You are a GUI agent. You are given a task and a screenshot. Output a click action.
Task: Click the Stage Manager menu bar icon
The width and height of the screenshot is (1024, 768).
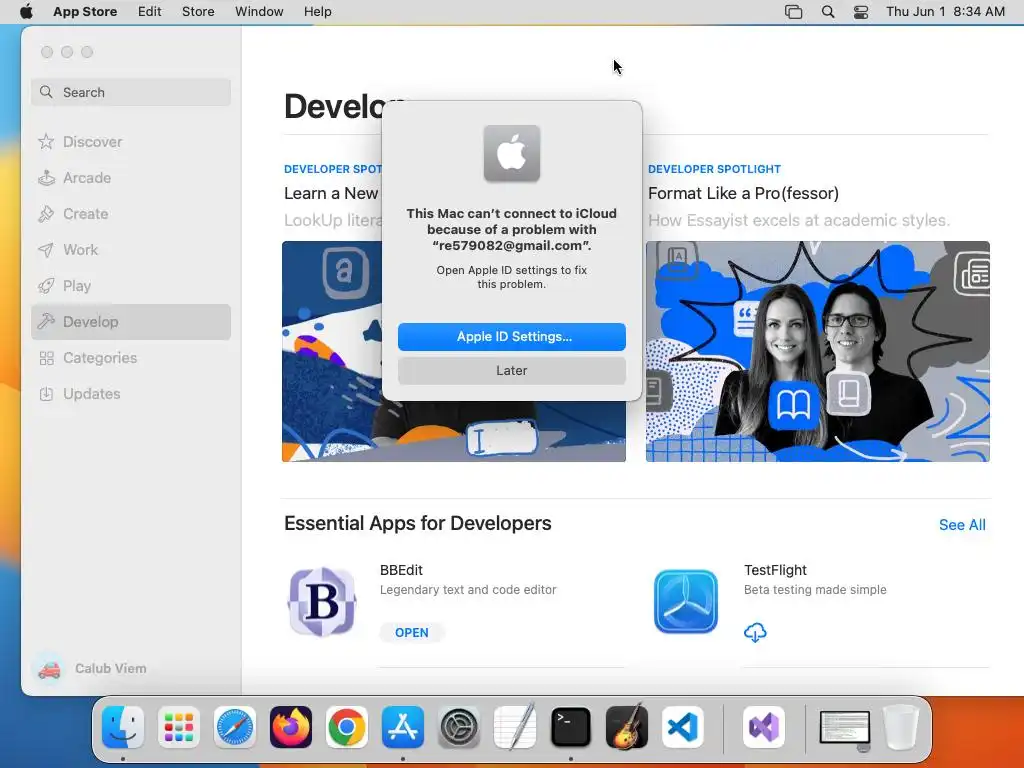point(793,12)
